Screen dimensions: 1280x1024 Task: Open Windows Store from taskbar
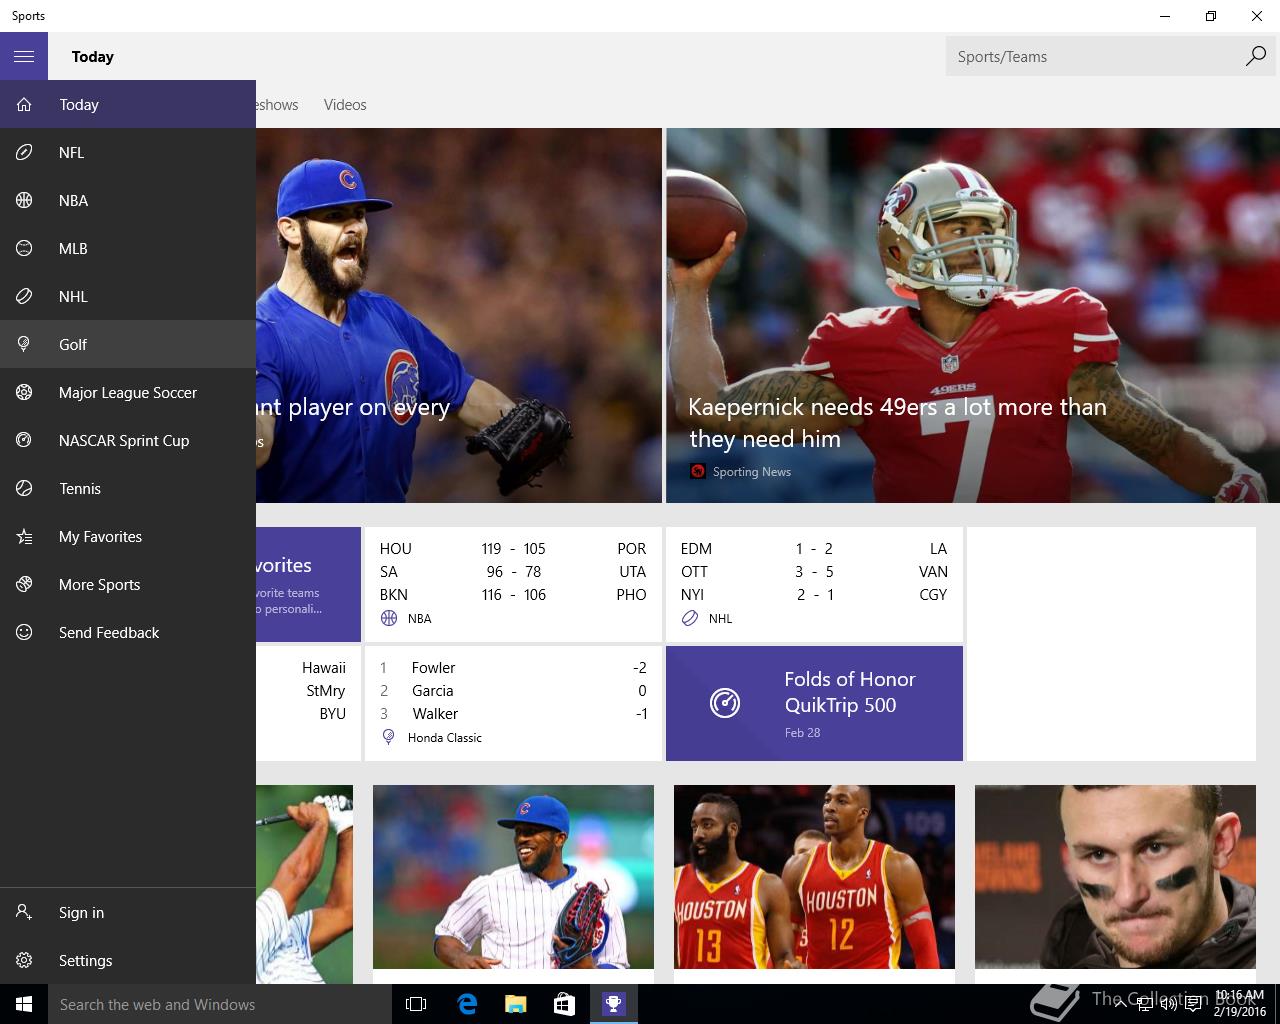[x=564, y=1004]
